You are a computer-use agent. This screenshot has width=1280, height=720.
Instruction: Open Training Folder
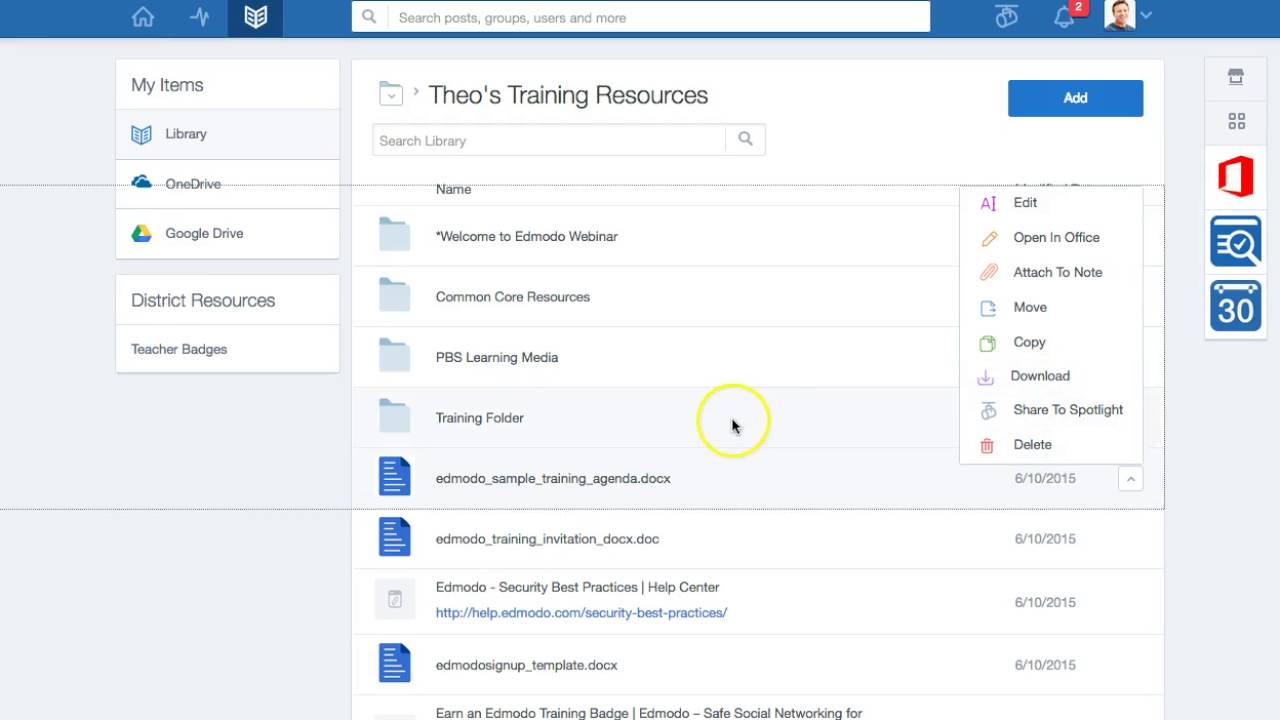(x=480, y=418)
